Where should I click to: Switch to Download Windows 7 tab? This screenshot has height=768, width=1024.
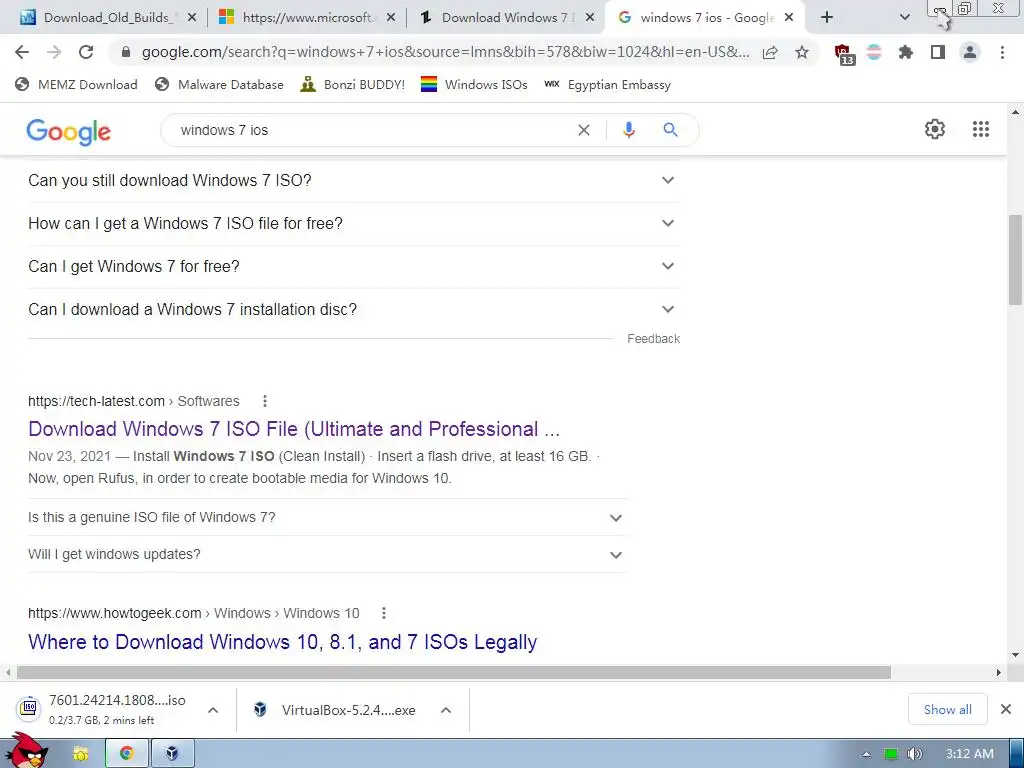pos(506,18)
